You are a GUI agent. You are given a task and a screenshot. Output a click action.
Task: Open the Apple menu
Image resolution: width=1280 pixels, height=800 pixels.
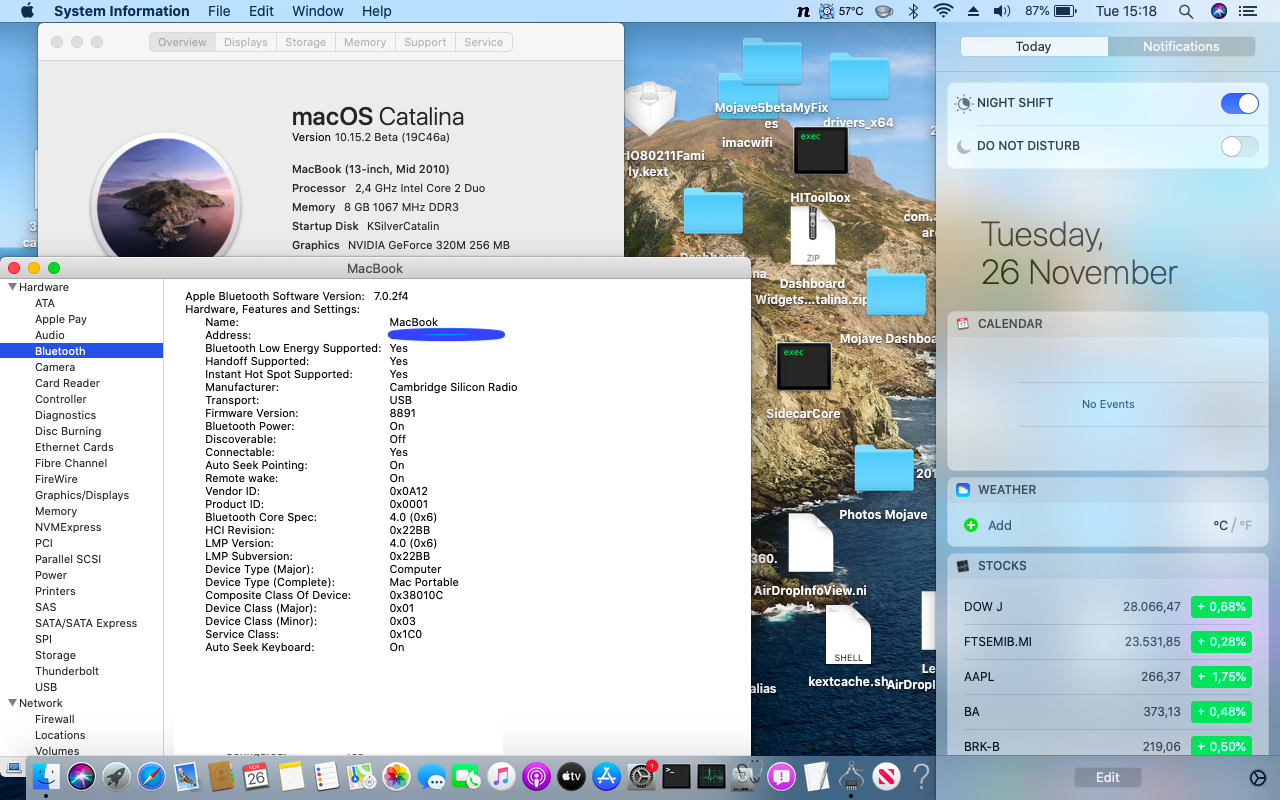coord(27,11)
